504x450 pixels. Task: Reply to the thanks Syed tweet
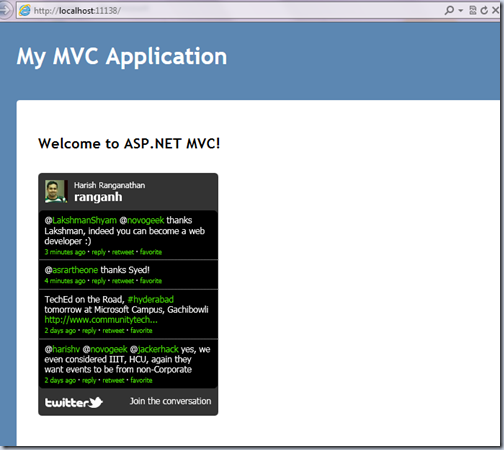[x=99, y=281]
